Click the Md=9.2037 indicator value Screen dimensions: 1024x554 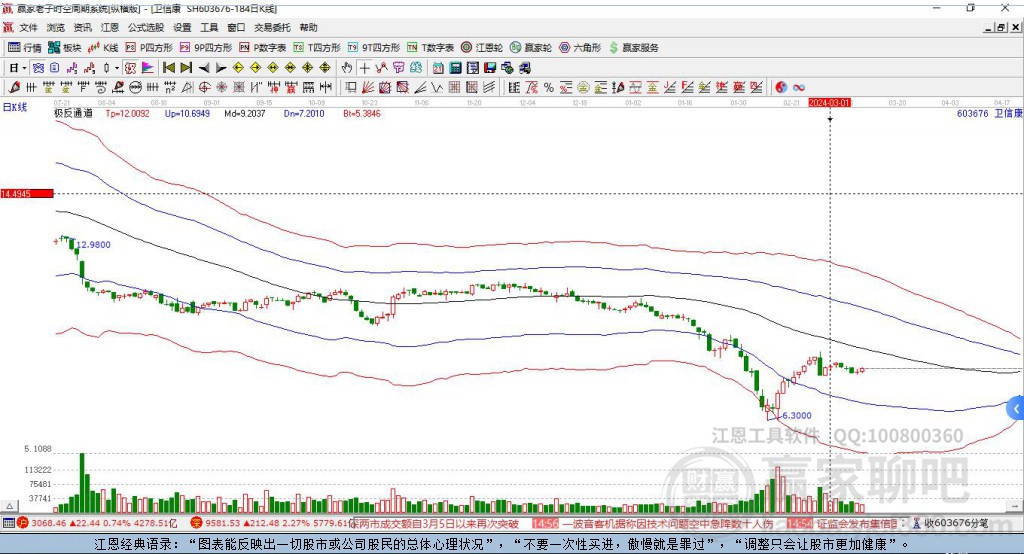[x=245, y=113]
